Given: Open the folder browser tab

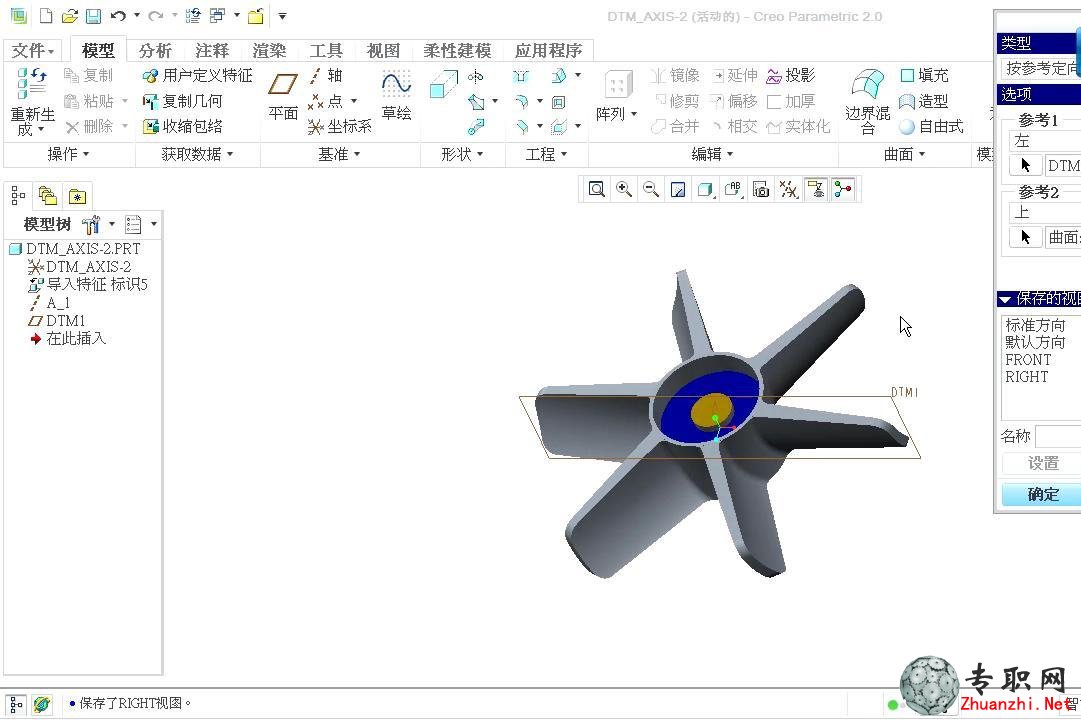Looking at the screenshot, I should [48, 197].
